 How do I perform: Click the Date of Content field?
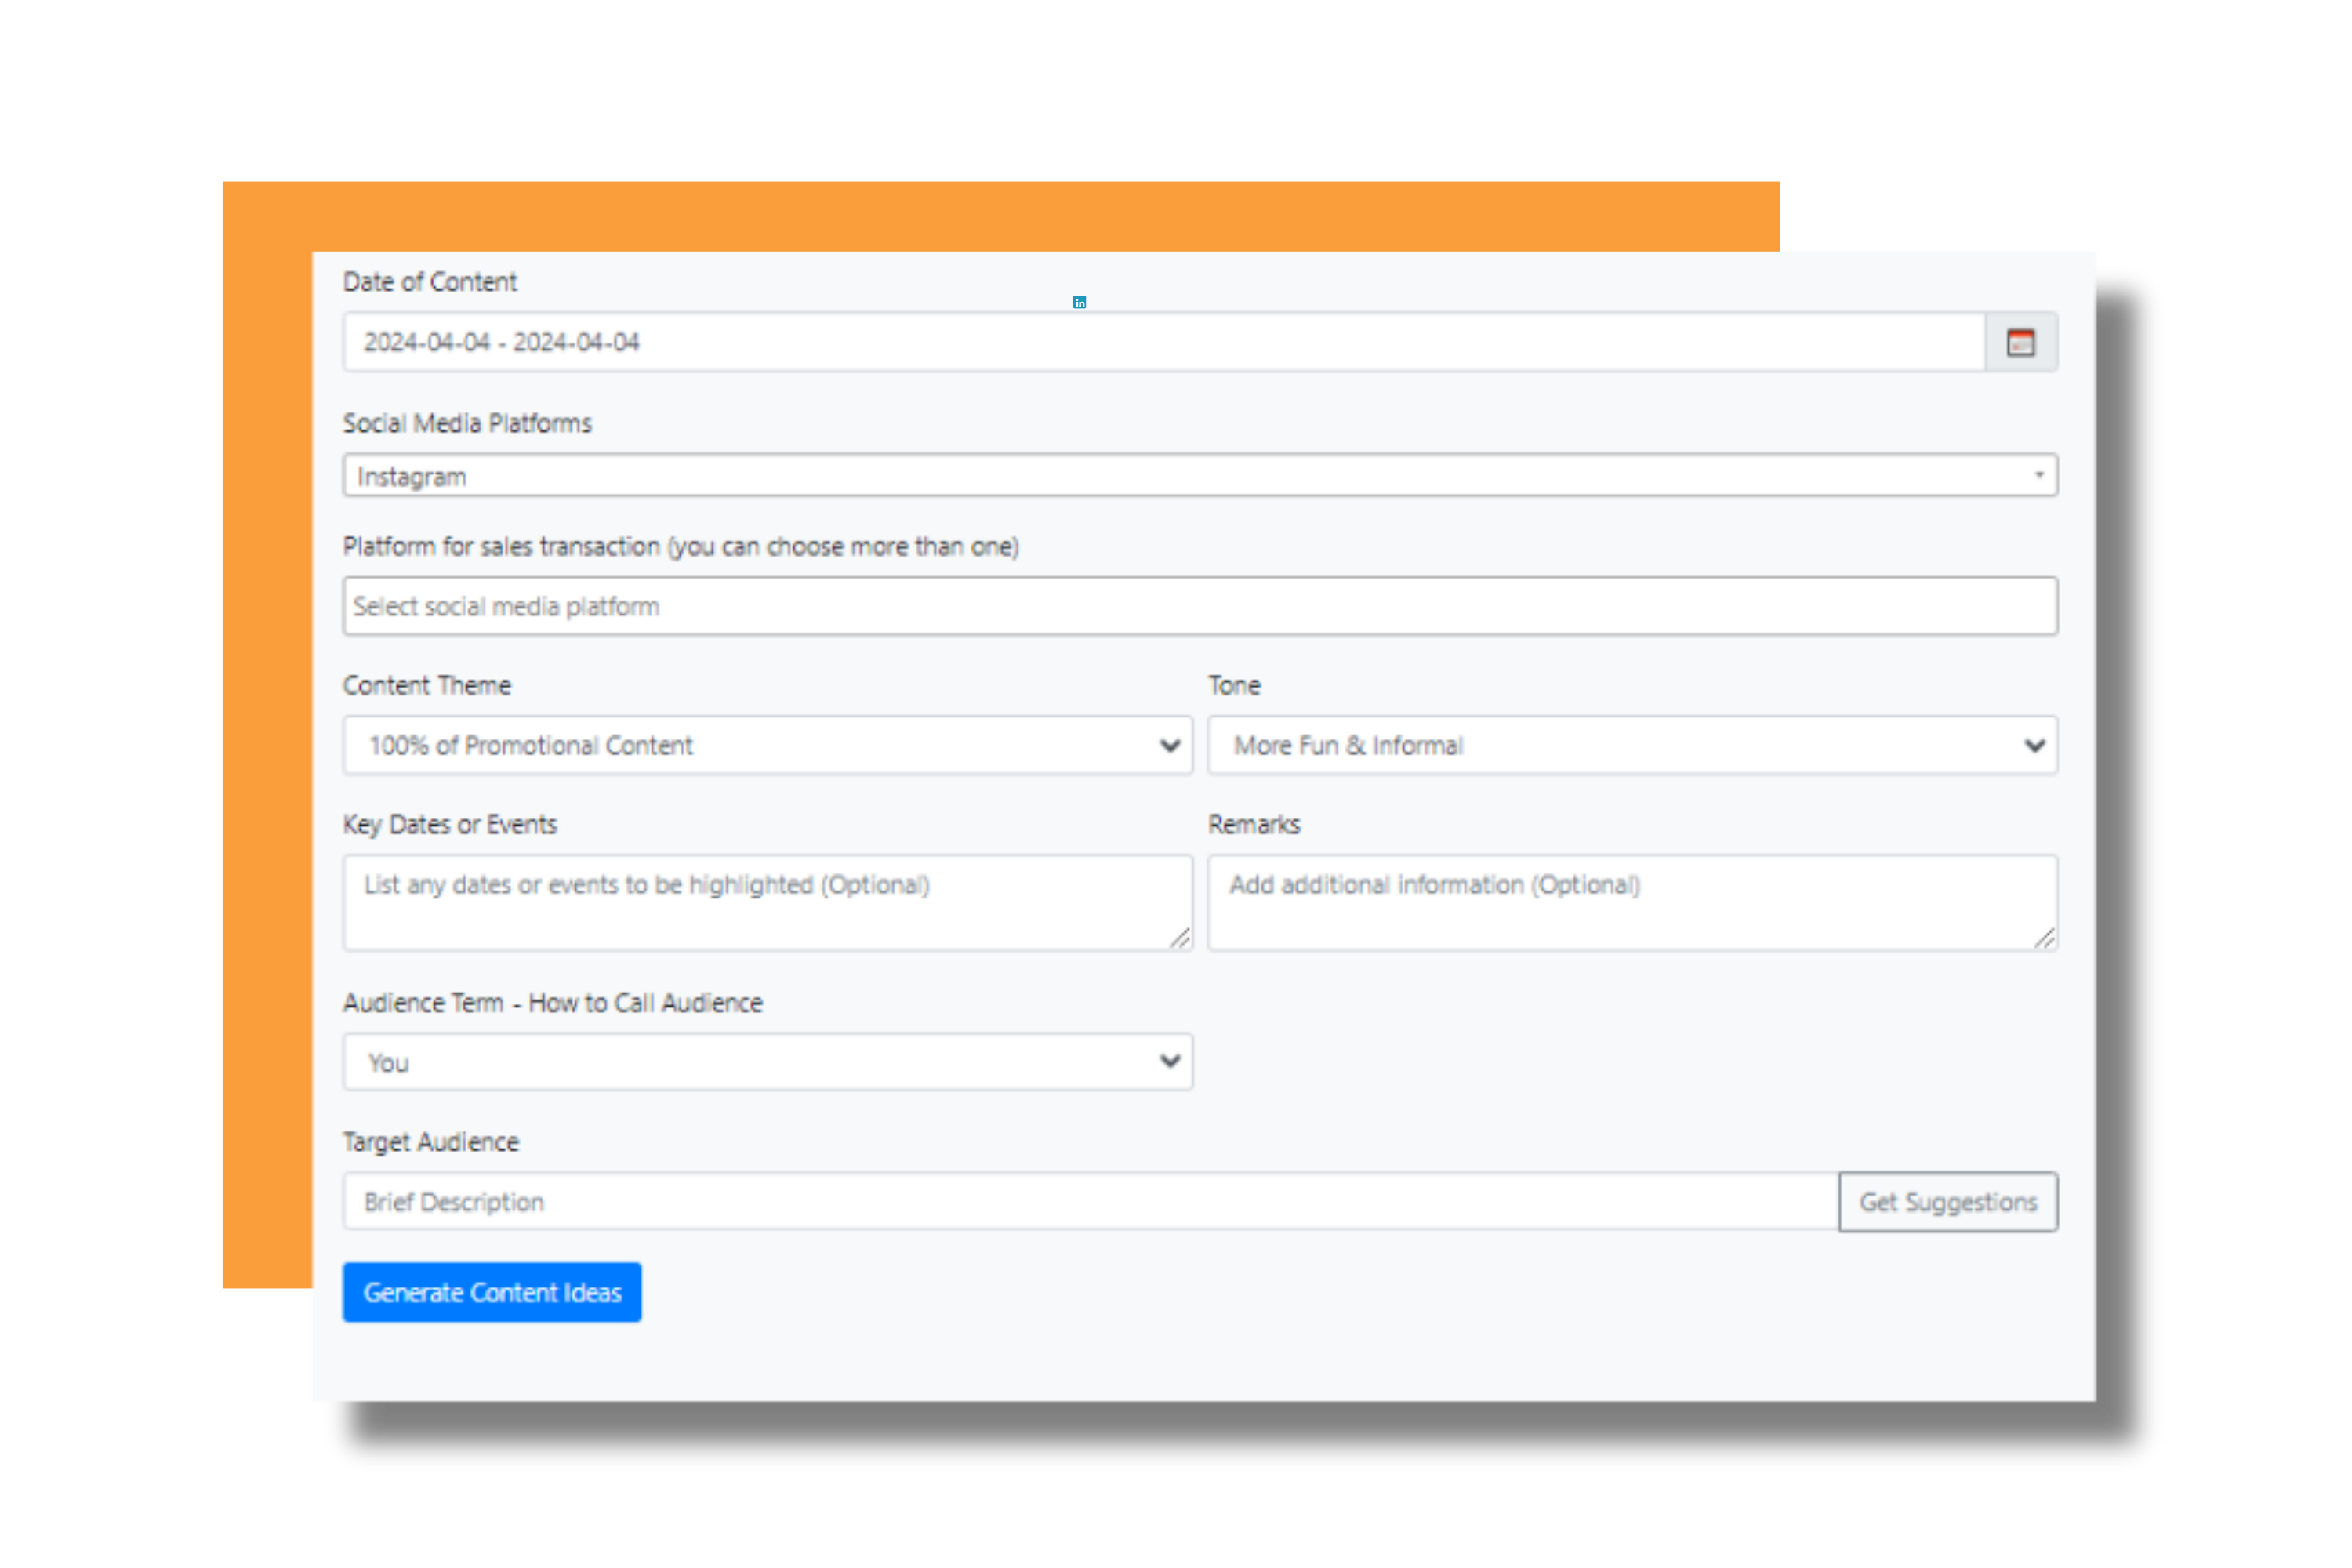pos(1160,343)
